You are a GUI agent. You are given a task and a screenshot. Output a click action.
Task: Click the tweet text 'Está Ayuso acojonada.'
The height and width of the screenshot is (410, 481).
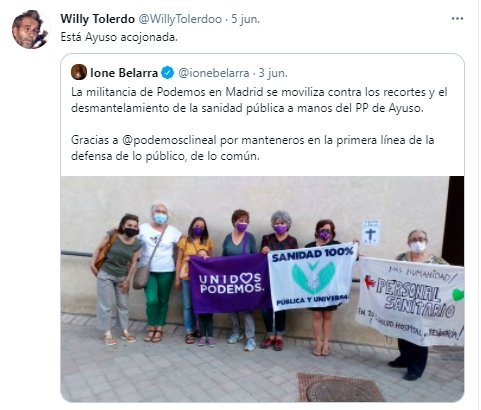click(x=119, y=37)
